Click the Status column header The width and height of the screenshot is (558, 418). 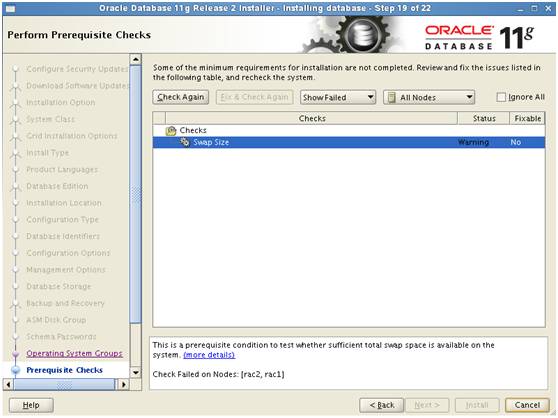coord(484,118)
